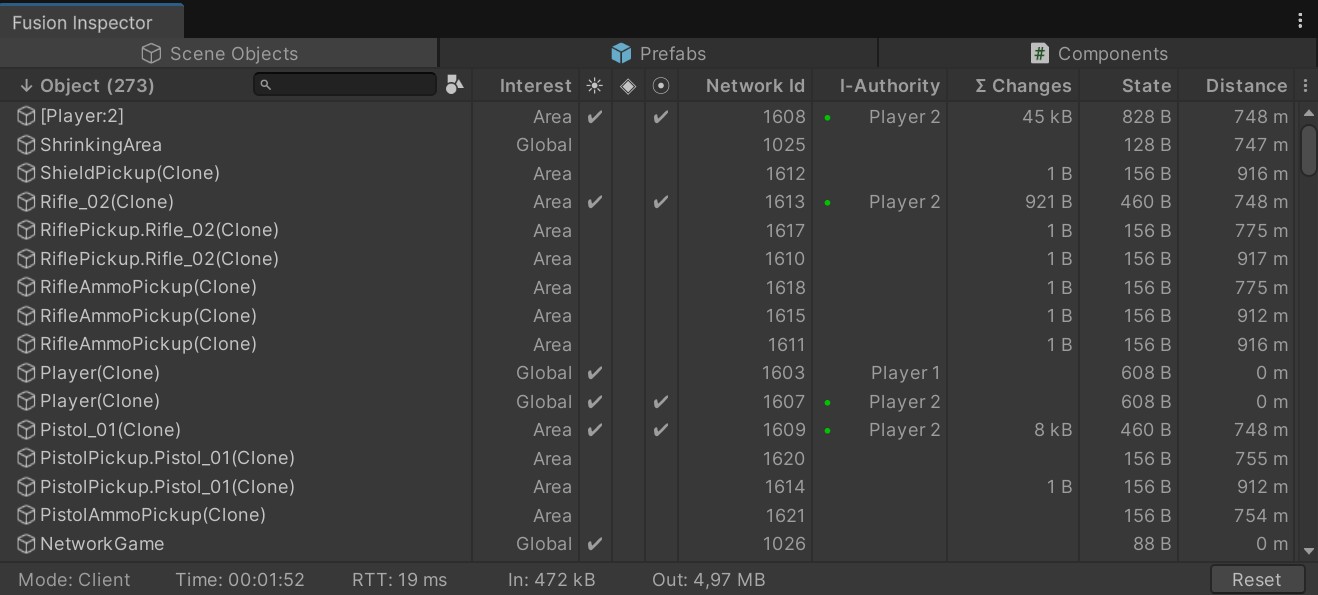Click the vertical scrollbar thumb
The height and width of the screenshot is (595, 1318).
(1309, 150)
